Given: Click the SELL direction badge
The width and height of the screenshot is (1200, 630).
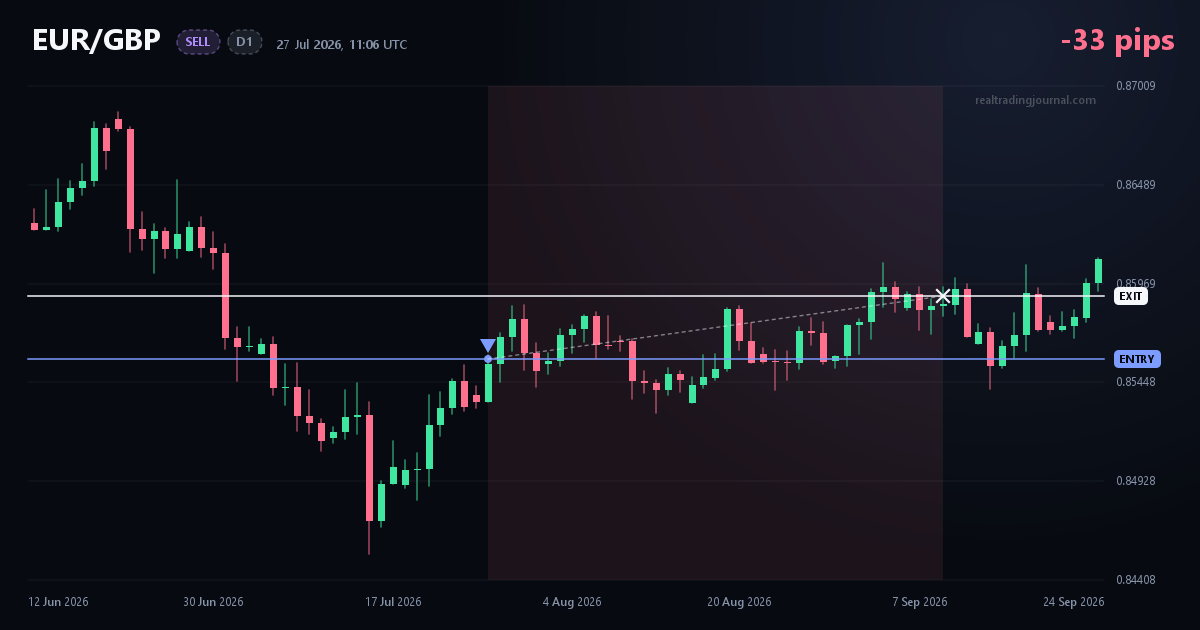Looking at the screenshot, I should [198, 42].
